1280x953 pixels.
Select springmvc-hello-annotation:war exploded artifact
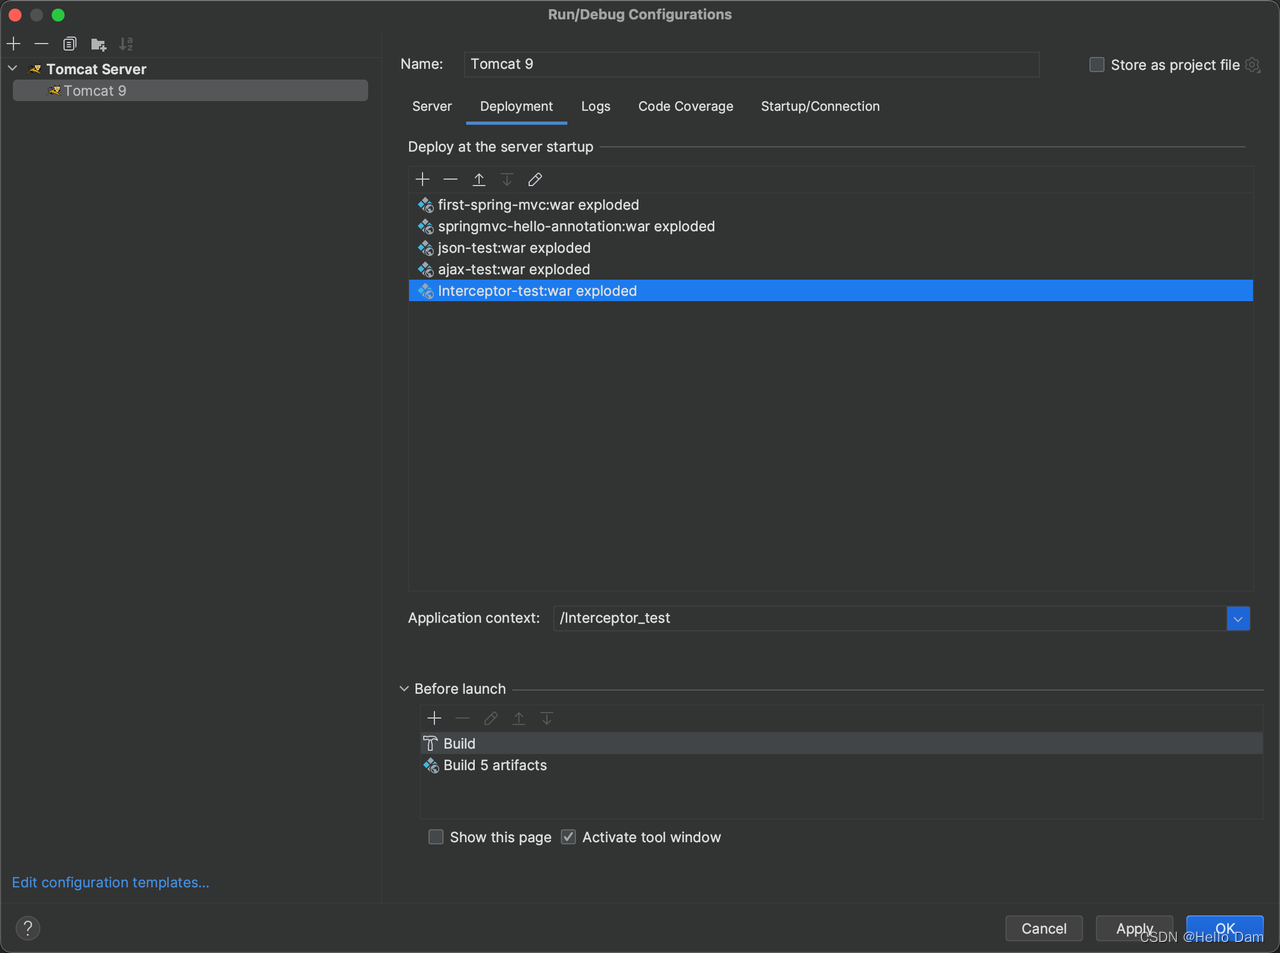point(831,226)
